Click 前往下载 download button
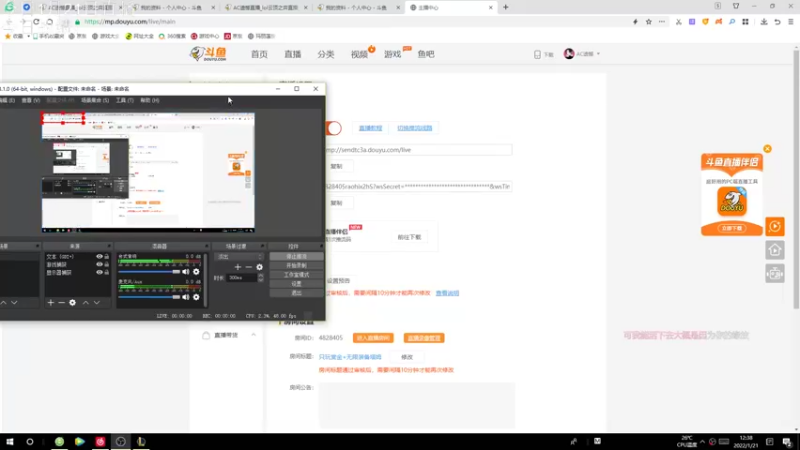The image size is (800, 450). tap(409, 237)
